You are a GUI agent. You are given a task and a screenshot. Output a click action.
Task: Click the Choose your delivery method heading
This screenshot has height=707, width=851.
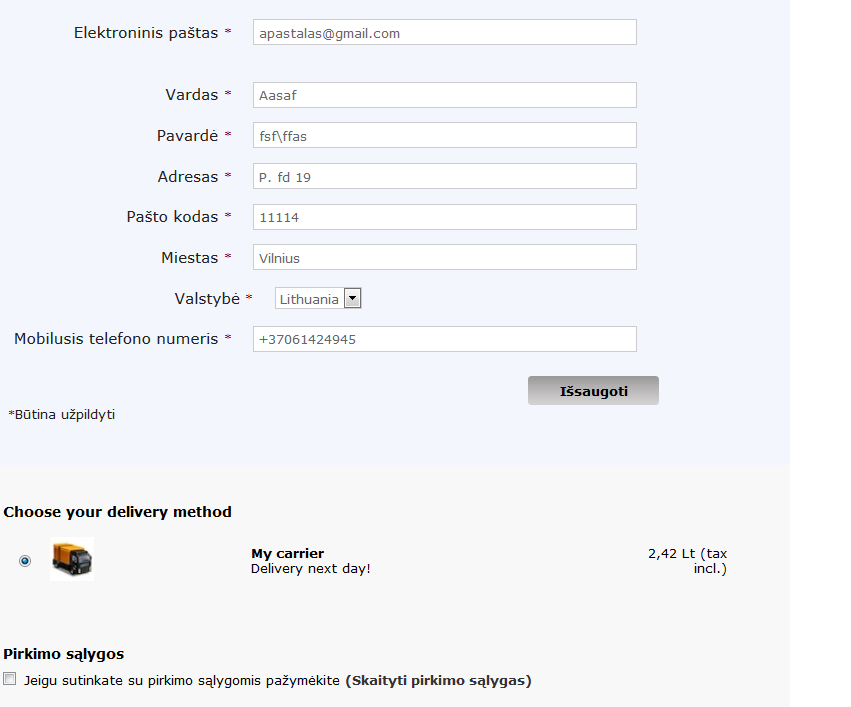117,512
